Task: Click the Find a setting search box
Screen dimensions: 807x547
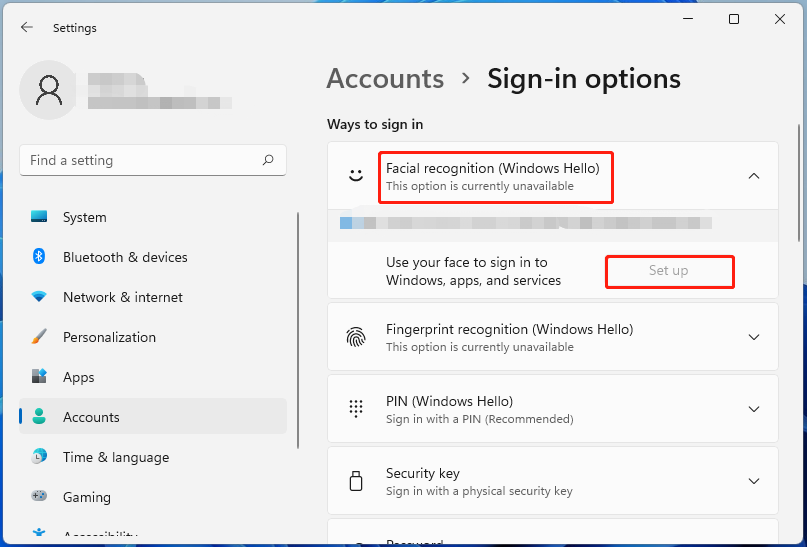Action: [153, 160]
